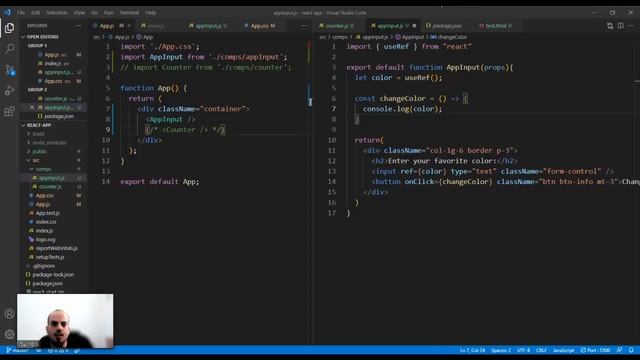The width and height of the screenshot is (640, 360).
Task: Open the Source Control view
Action: tap(9, 70)
